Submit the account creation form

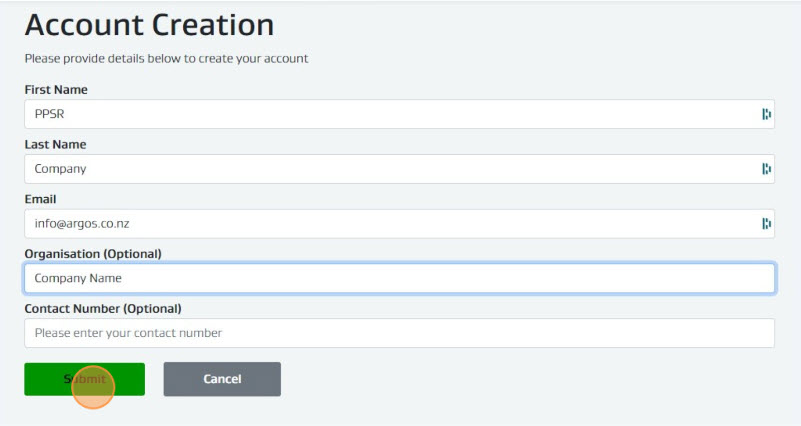pyautogui.click(x=84, y=379)
